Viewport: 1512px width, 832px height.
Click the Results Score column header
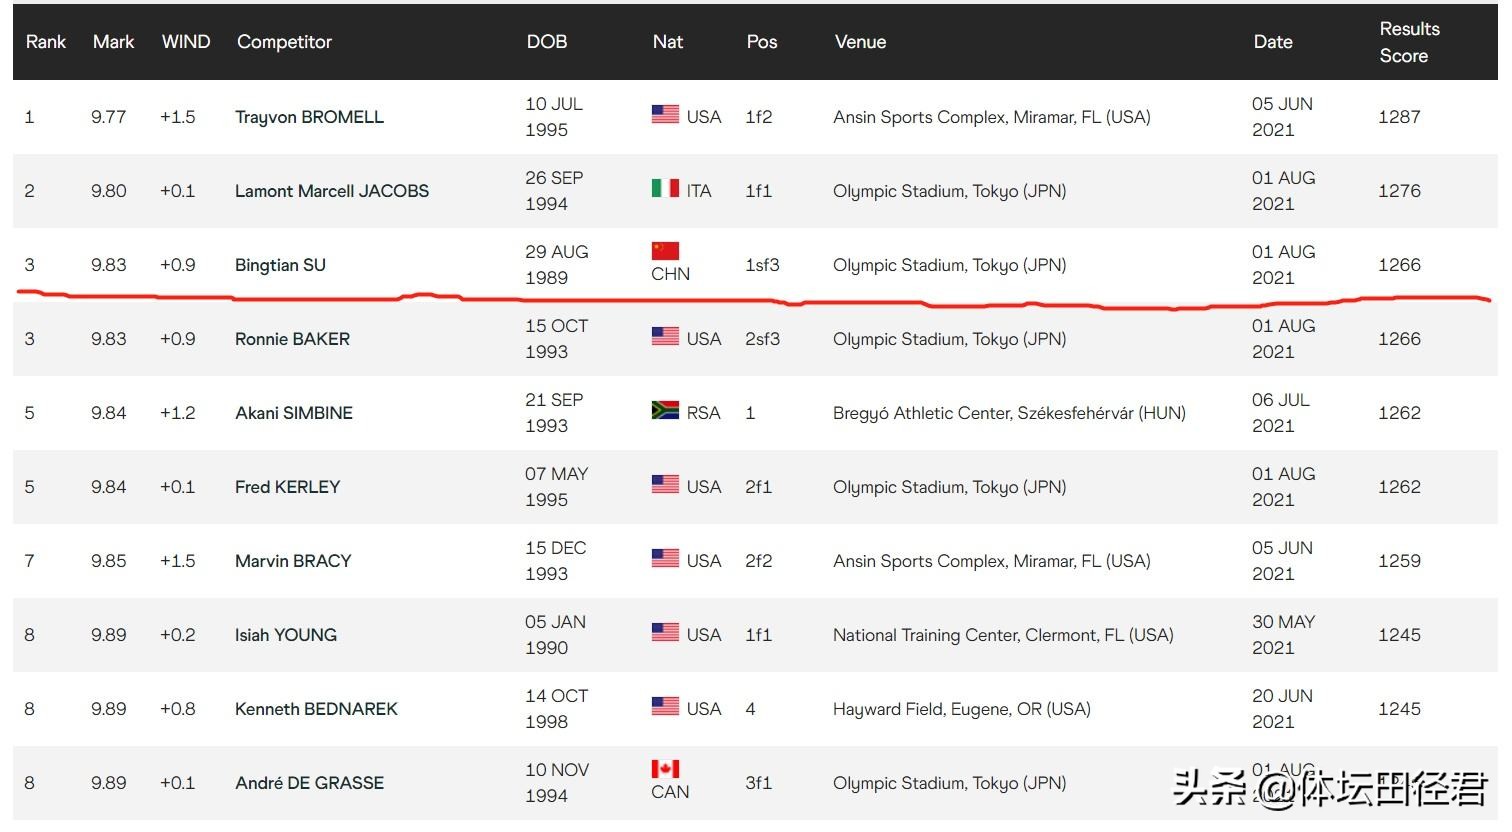coord(1409,42)
